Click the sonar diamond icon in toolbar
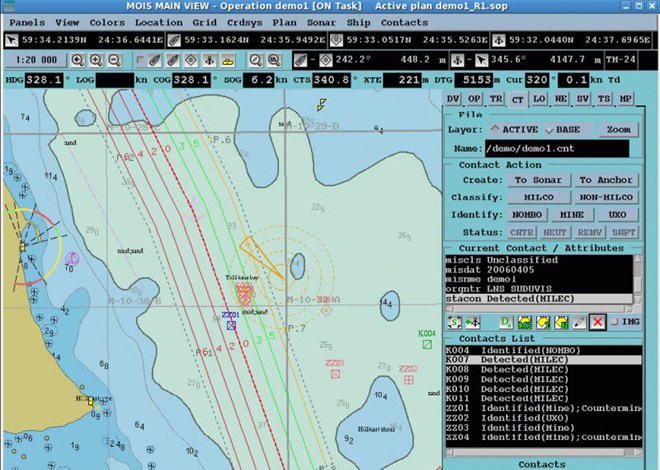Viewport: 660px width, 470px height. coord(191,60)
